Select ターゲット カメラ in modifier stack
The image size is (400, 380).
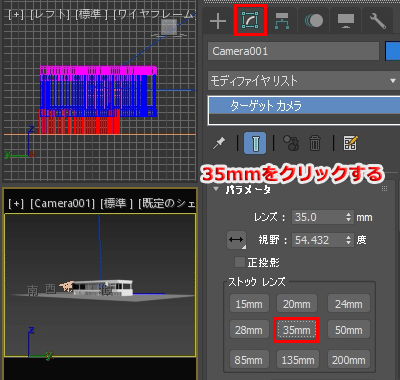tap(304, 106)
